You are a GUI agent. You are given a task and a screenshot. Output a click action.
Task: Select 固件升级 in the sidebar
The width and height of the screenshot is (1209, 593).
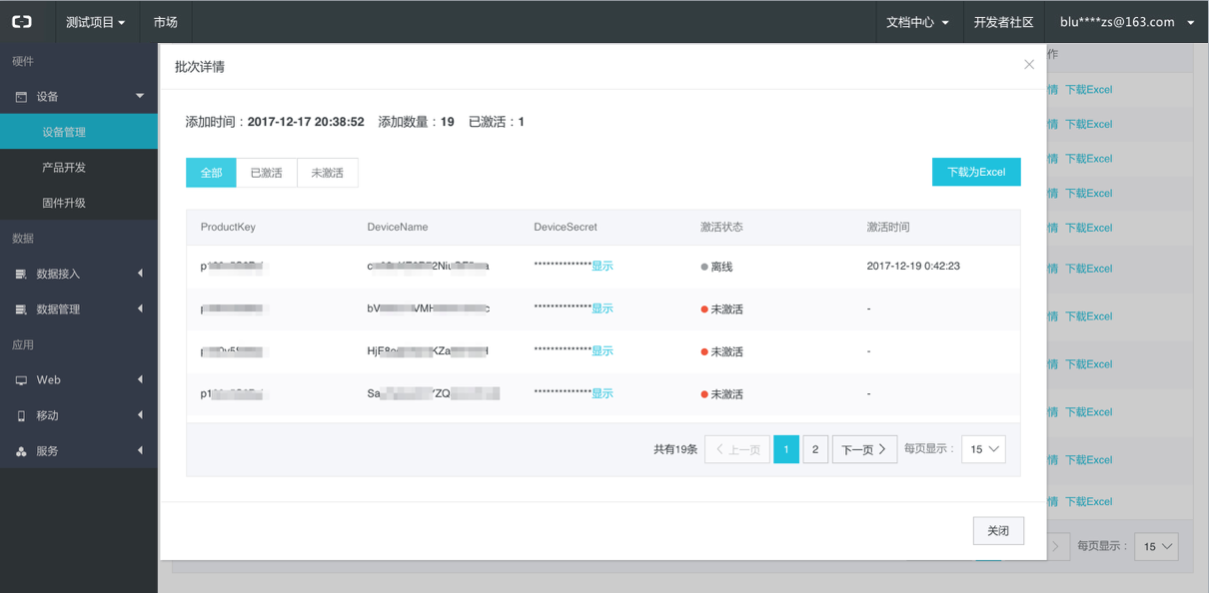(79, 203)
